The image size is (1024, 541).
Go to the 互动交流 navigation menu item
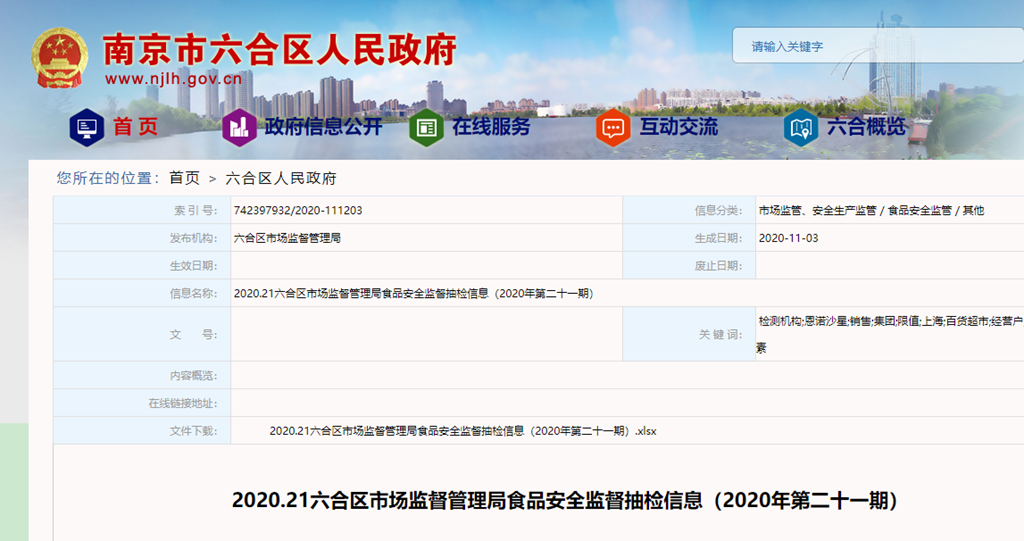(678, 127)
